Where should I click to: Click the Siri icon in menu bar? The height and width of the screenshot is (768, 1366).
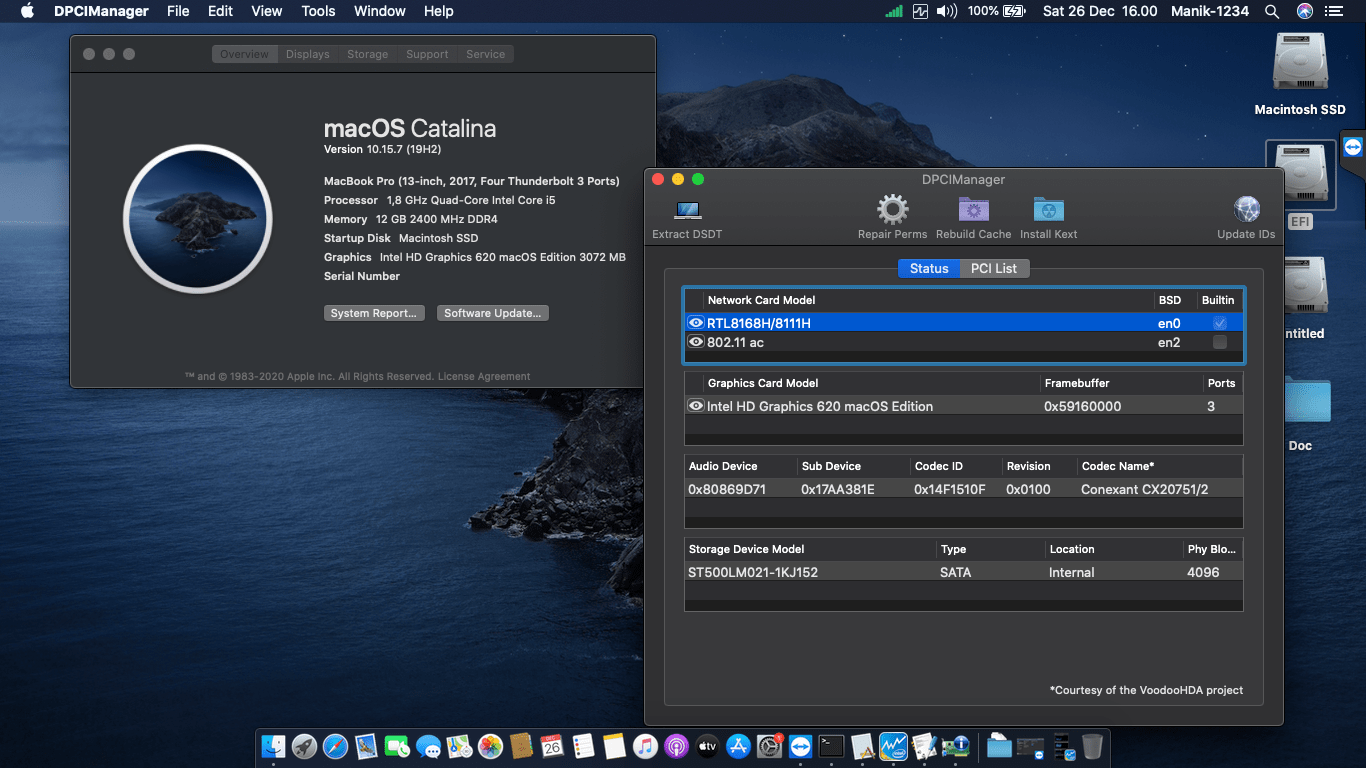(x=1305, y=11)
